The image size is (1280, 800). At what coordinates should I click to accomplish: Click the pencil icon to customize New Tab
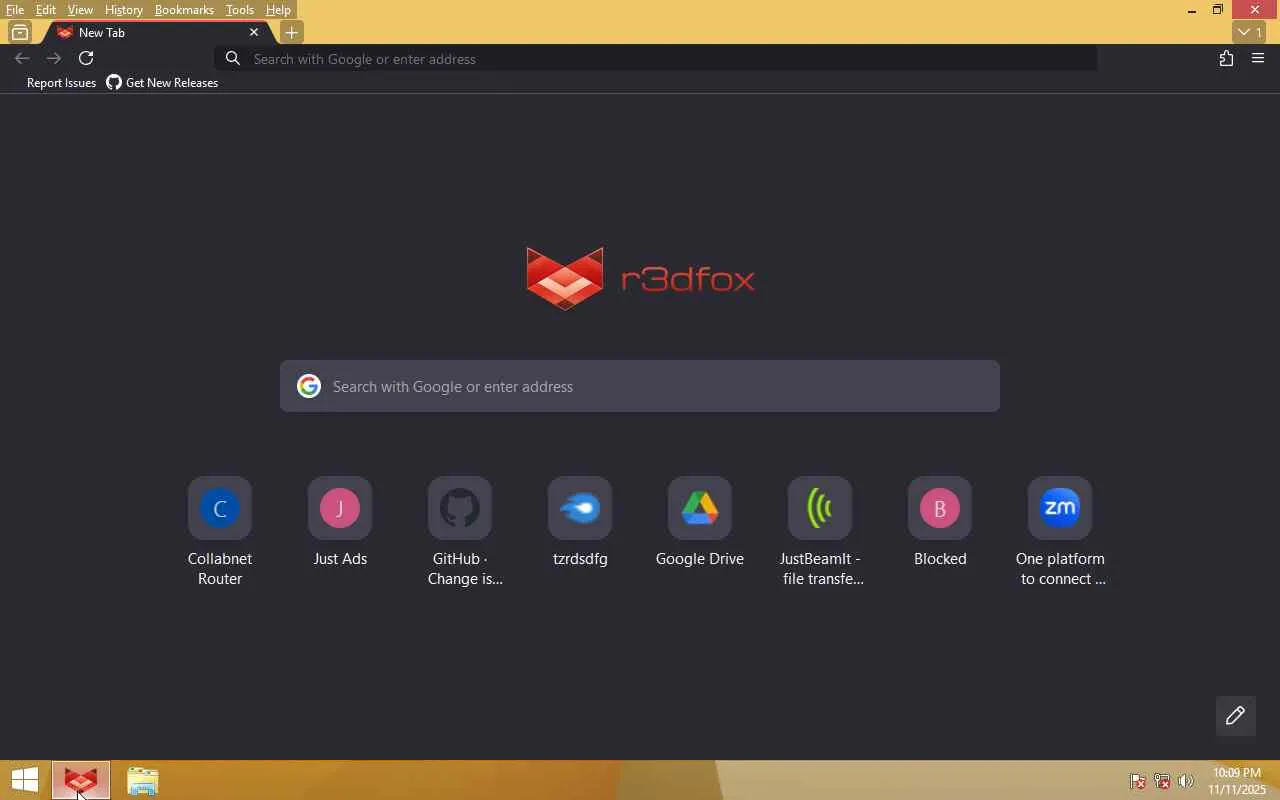pos(1236,716)
